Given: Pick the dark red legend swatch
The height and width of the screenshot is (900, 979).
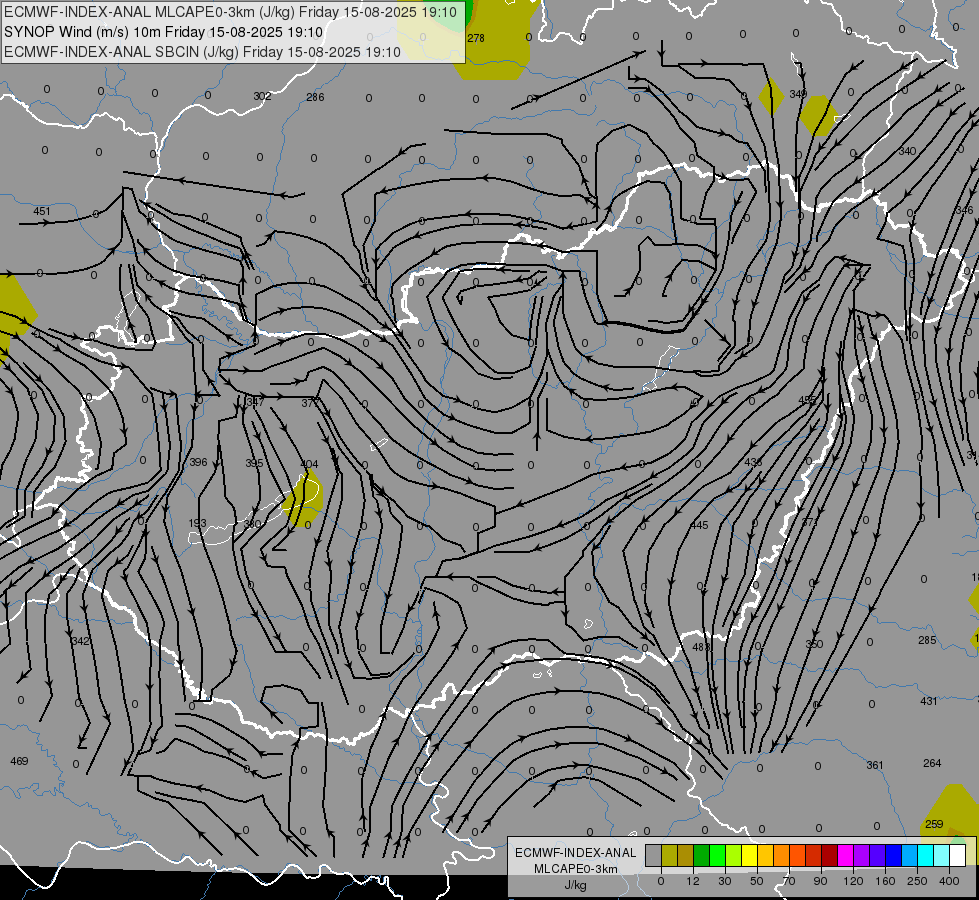Looking at the screenshot, I should click(830, 855).
